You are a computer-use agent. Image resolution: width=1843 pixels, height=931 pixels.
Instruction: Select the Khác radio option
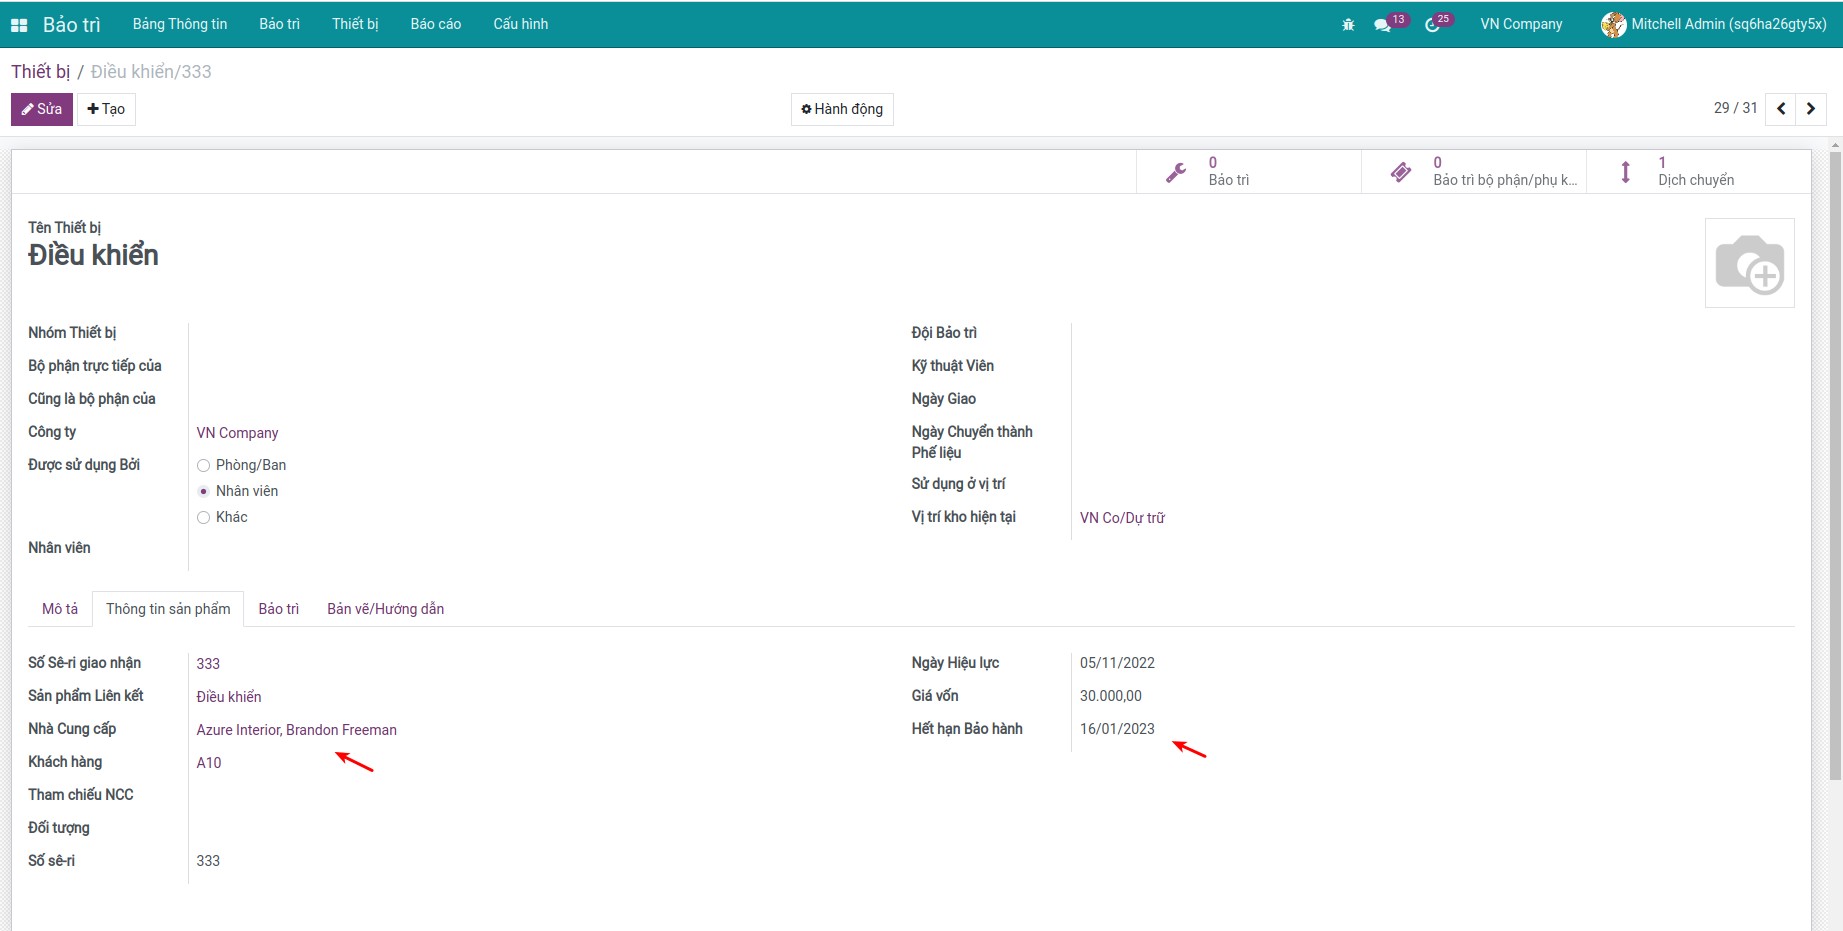[204, 517]
